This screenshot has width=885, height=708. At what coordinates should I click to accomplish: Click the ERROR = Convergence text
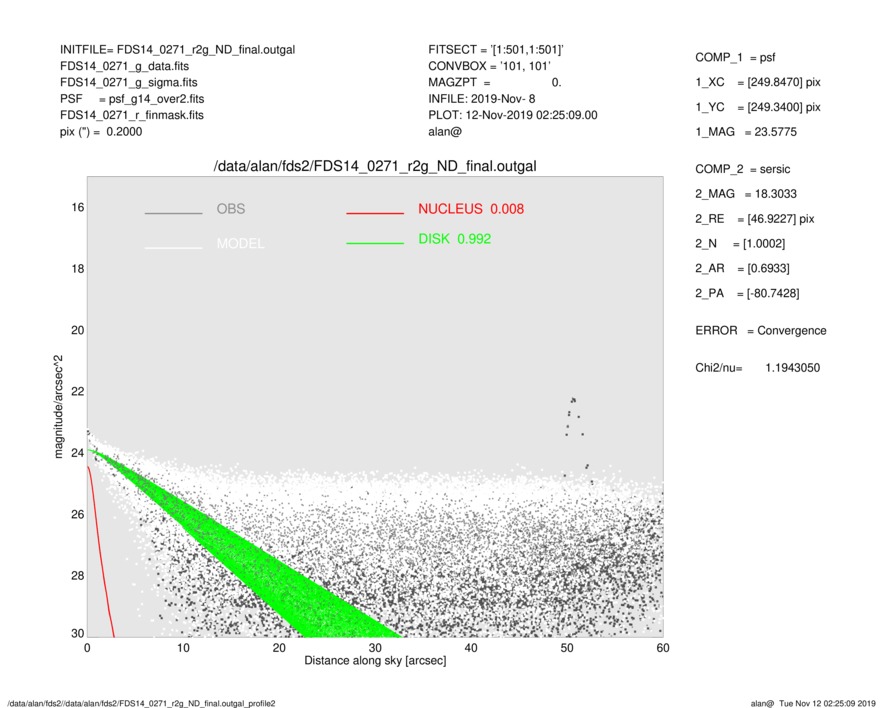click(x=760, y=331)
